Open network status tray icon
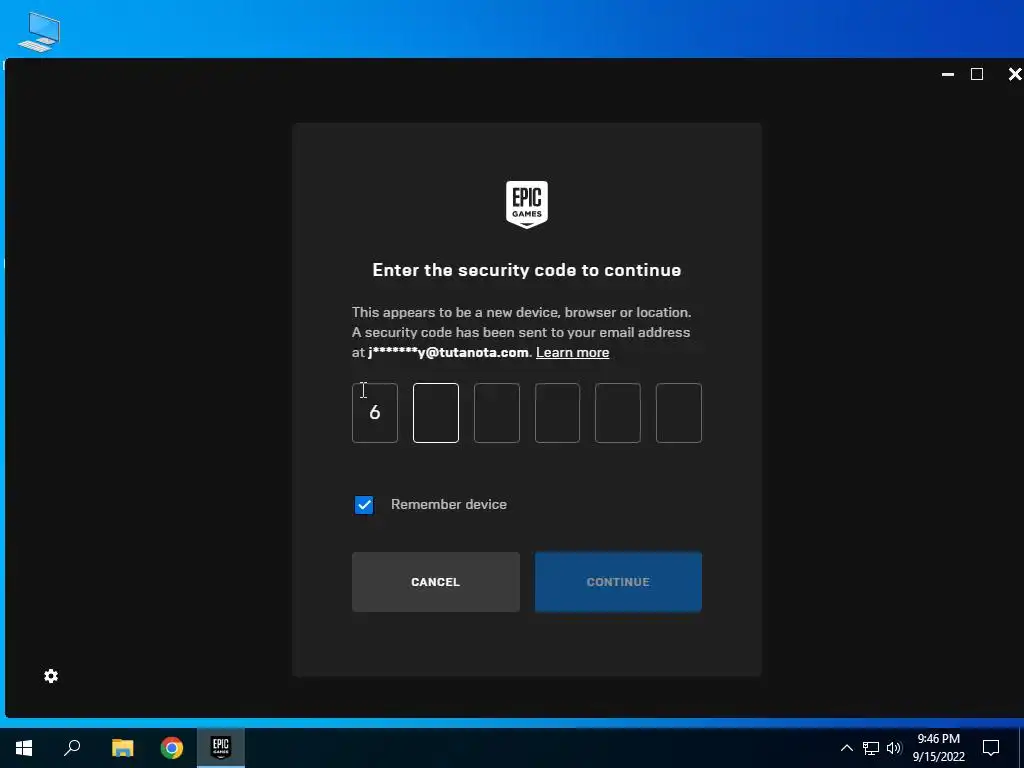Viewport: 1024px width, 768px height. [871, 748]
